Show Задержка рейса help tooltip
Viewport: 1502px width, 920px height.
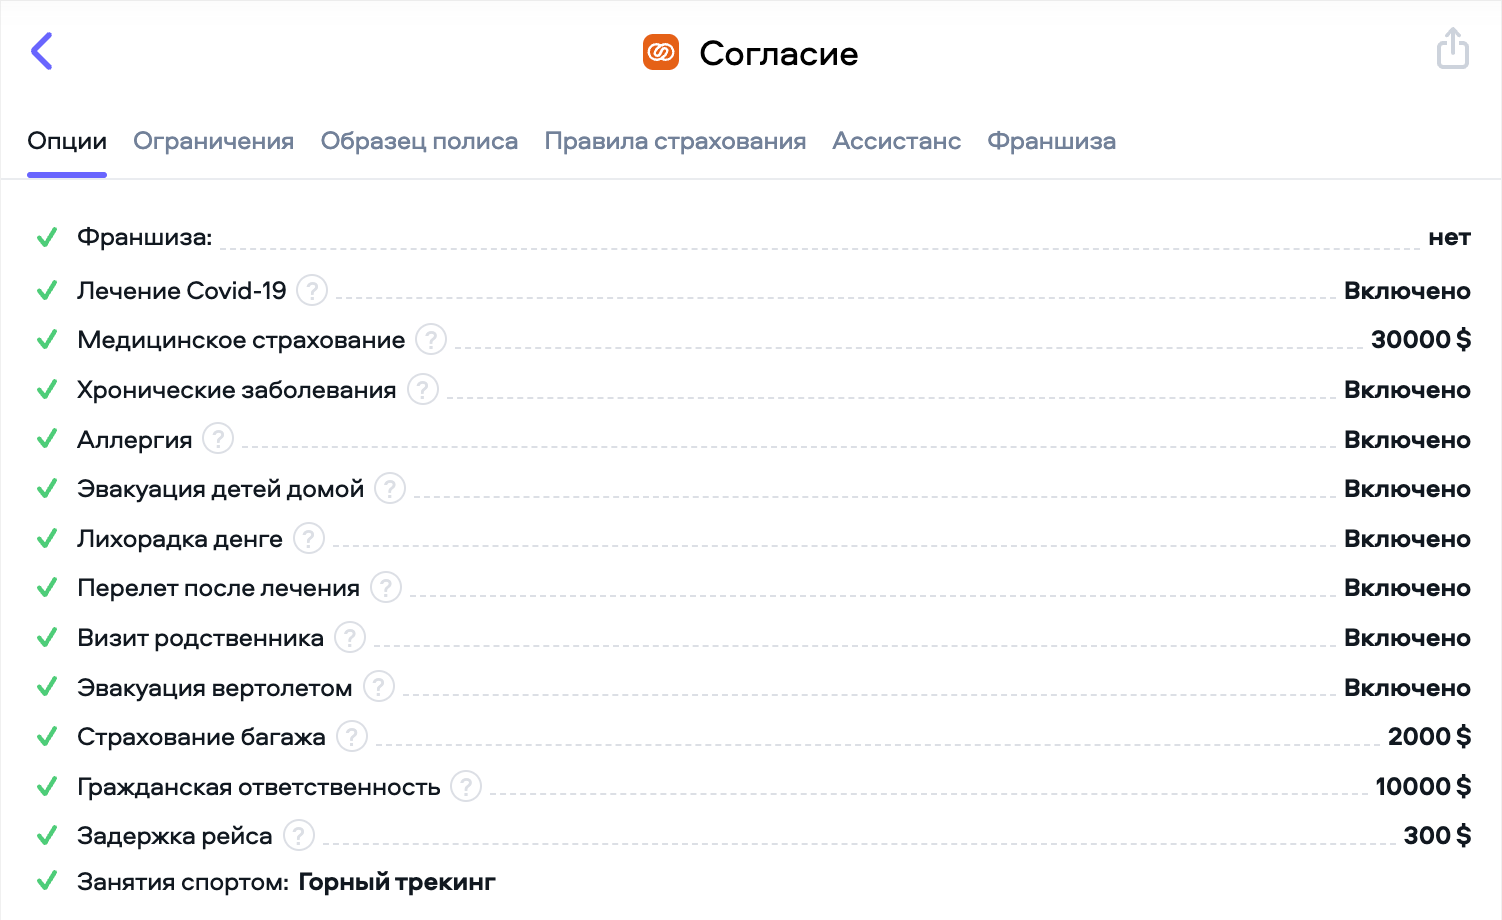299,835
